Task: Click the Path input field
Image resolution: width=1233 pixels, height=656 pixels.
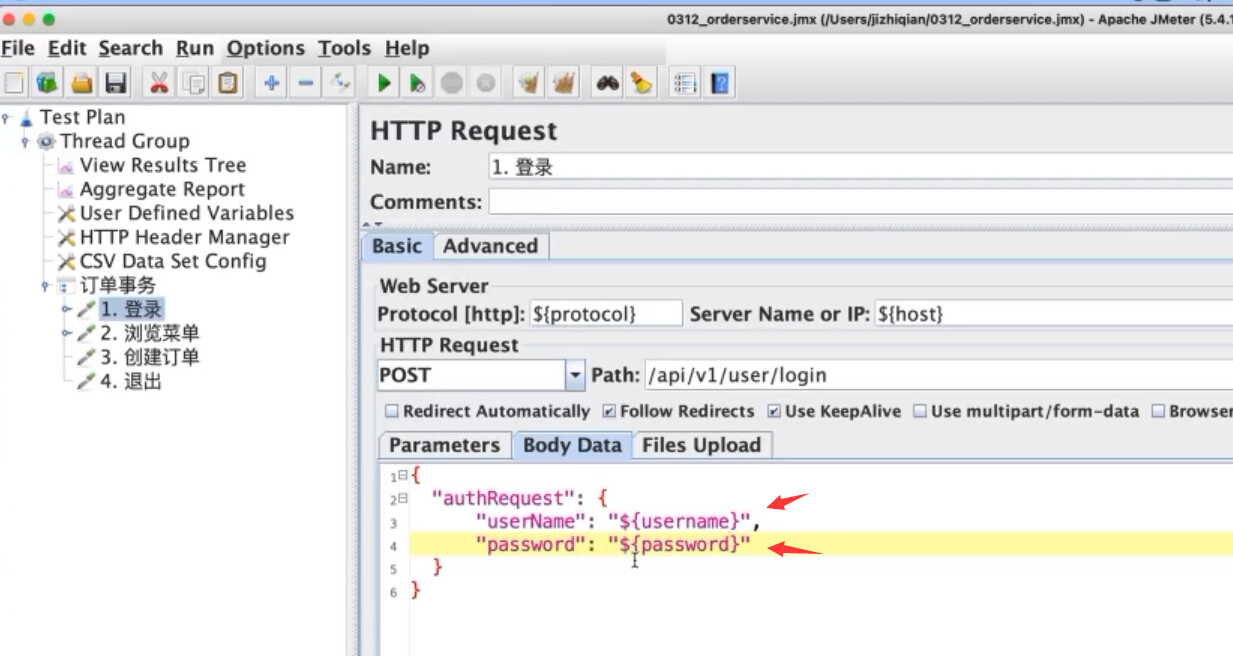Action: (938, 376)
